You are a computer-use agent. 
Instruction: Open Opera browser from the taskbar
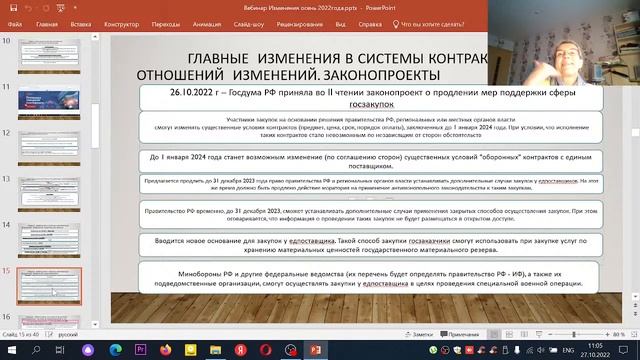[266, 350]
